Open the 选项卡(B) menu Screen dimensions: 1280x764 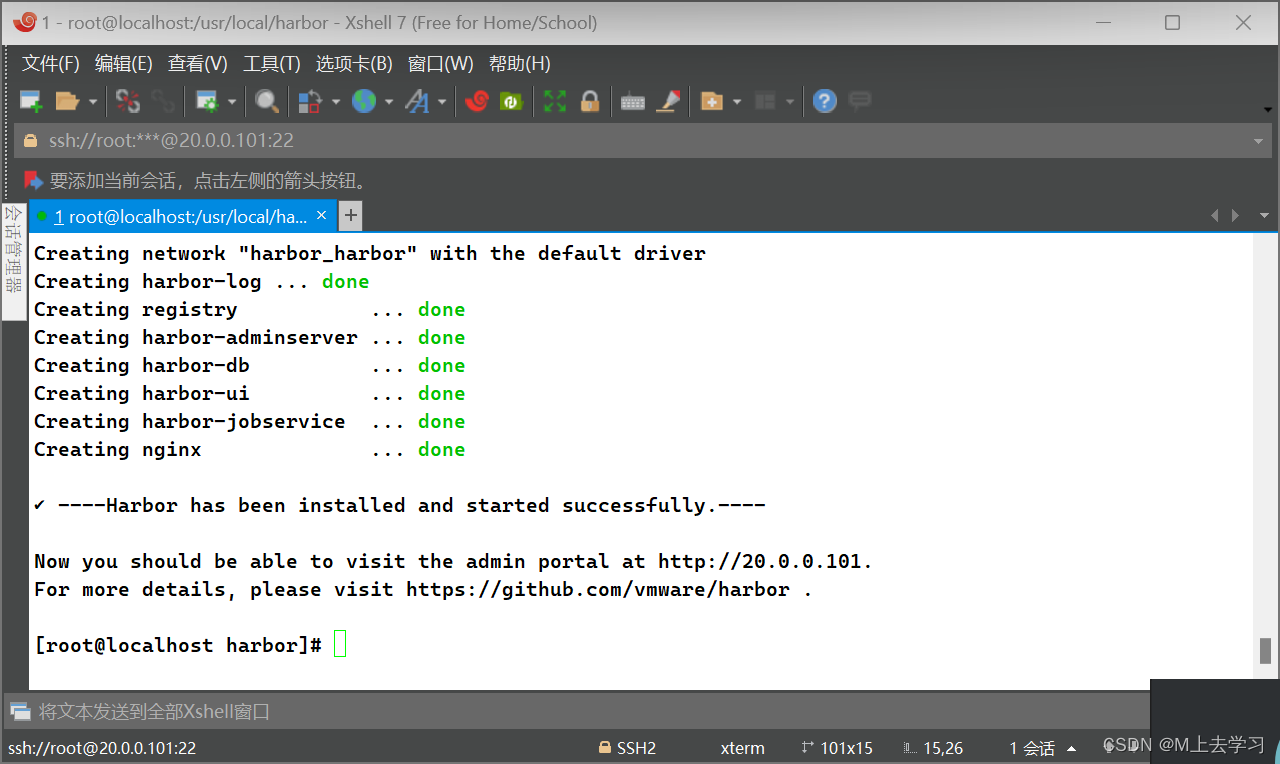tap(354, 64)
